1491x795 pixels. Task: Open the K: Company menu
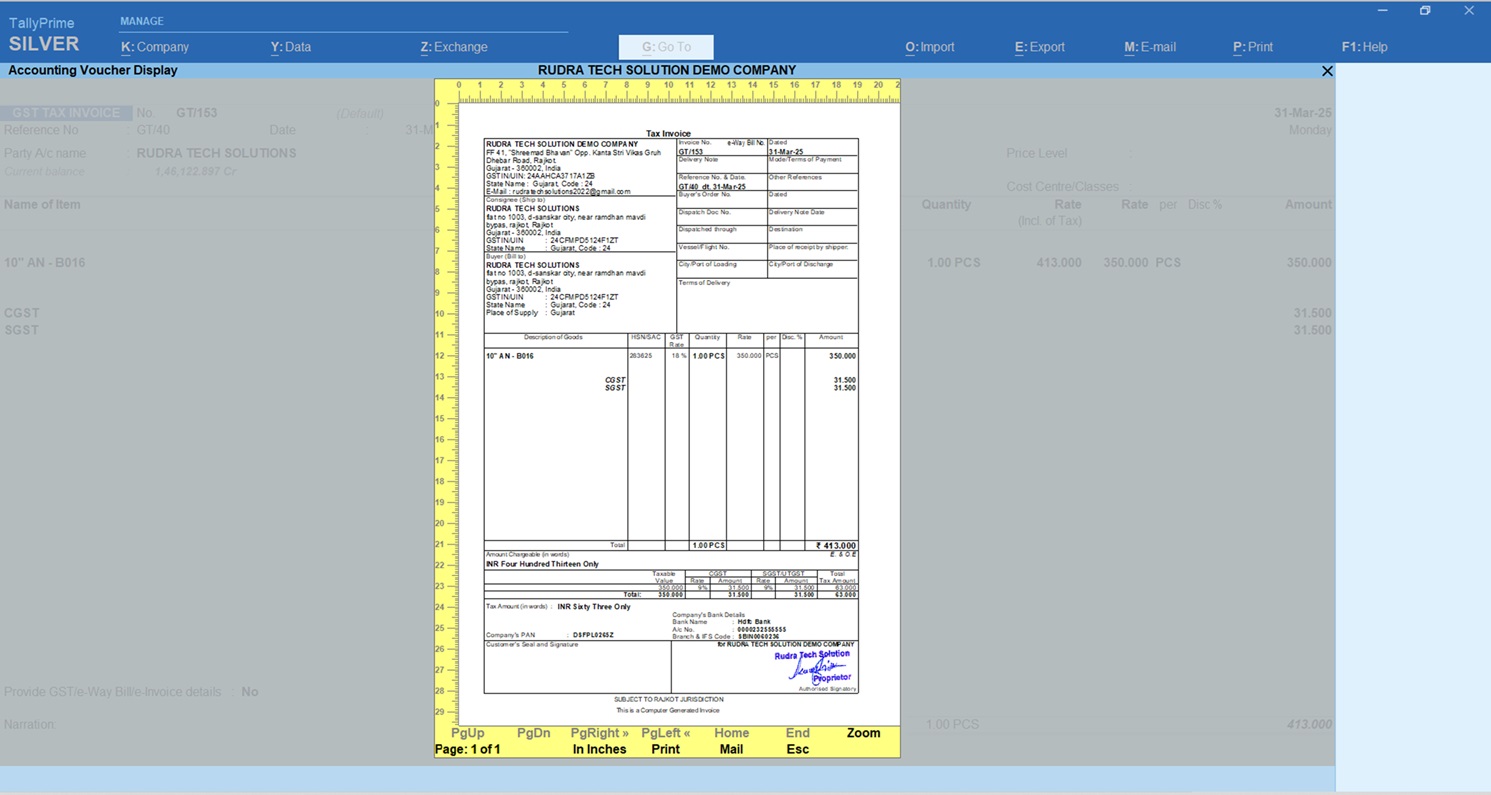tap(155, 47)
